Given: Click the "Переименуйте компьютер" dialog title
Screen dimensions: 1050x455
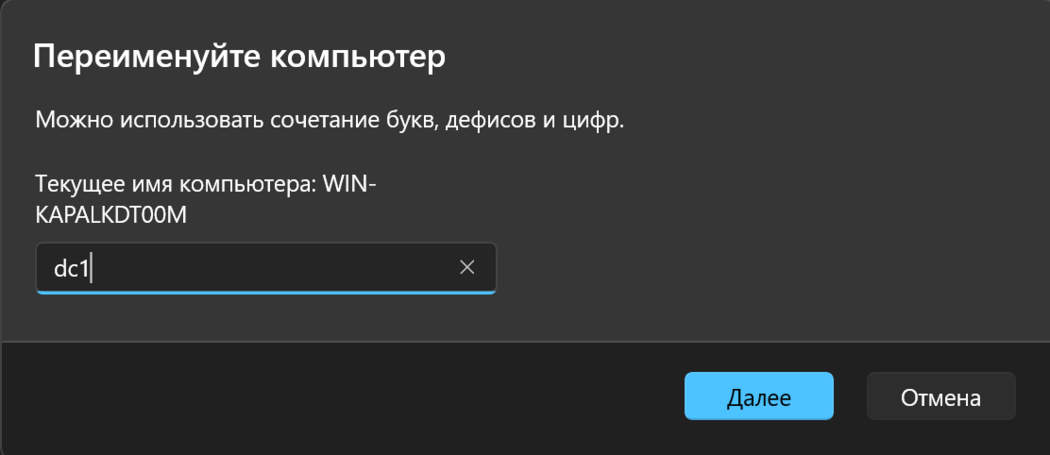Looking at the screenshot, I should [x=239, y=56].
